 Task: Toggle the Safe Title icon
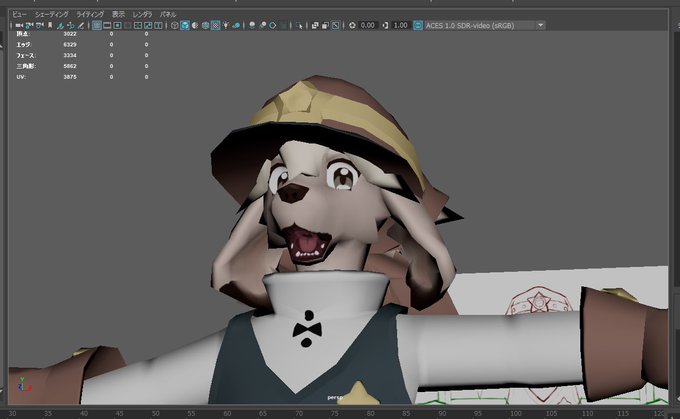158,26
